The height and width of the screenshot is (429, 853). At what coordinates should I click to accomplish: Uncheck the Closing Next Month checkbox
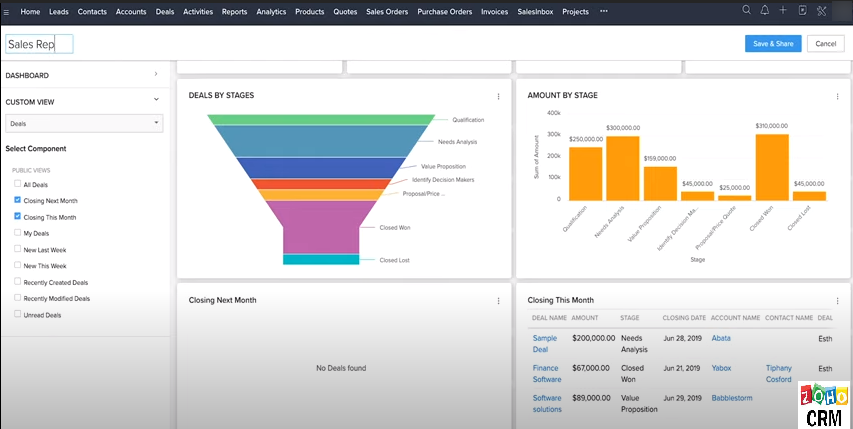18,201
